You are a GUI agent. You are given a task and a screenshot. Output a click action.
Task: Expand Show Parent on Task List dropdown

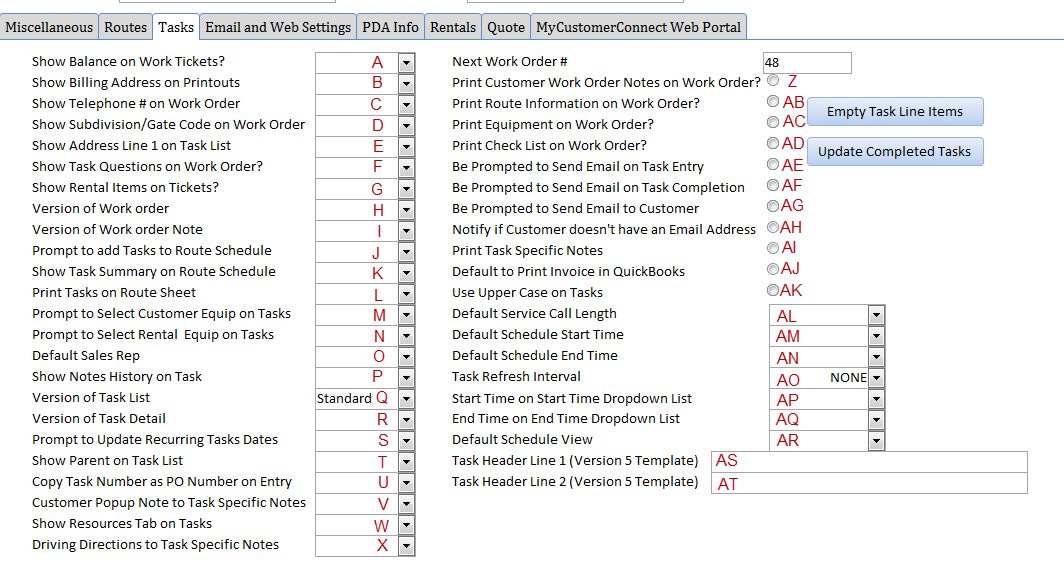[406, 463]
